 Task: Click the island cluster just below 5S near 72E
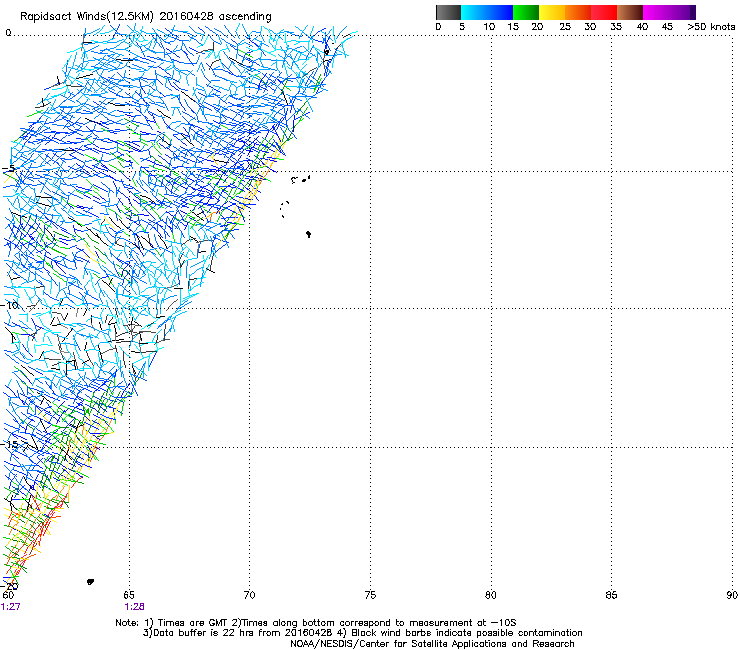tap(301, 179)
